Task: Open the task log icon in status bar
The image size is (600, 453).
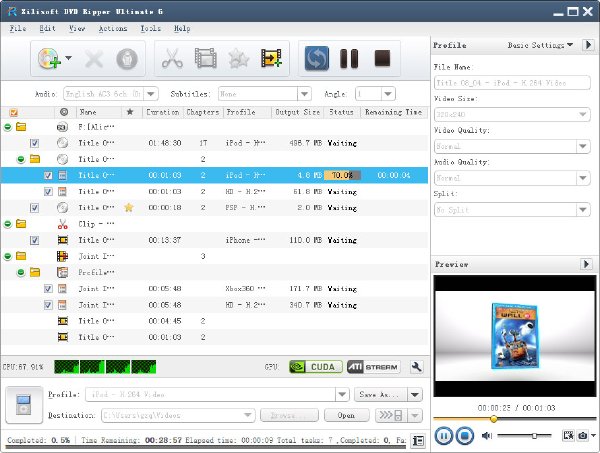Action: coord(418,441)
